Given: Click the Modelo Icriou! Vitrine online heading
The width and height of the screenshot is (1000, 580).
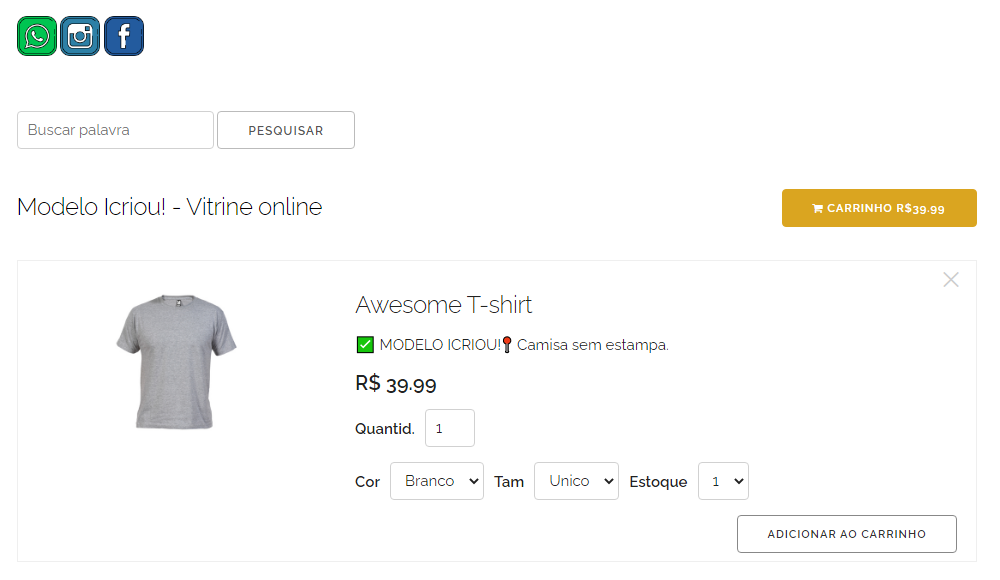Looking at the screenshot, I should (169, 208).
